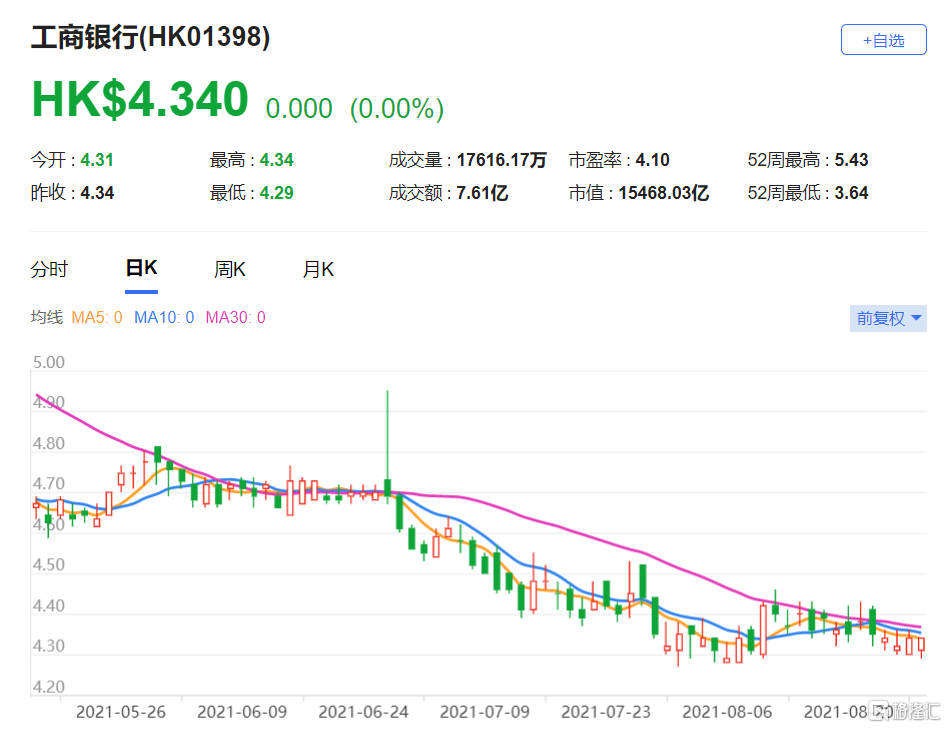948x729 pixels.
Task: Switch to the 月K monthly chart tab
Action: coord(318,269)
